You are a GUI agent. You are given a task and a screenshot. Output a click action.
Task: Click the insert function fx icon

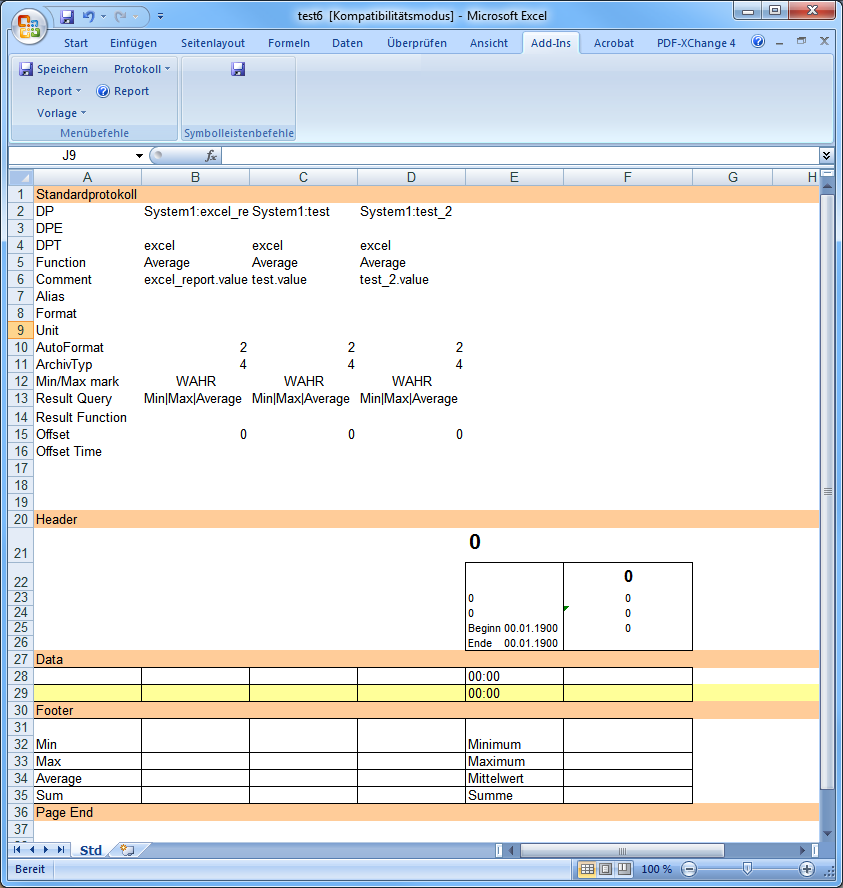[211, 156]
